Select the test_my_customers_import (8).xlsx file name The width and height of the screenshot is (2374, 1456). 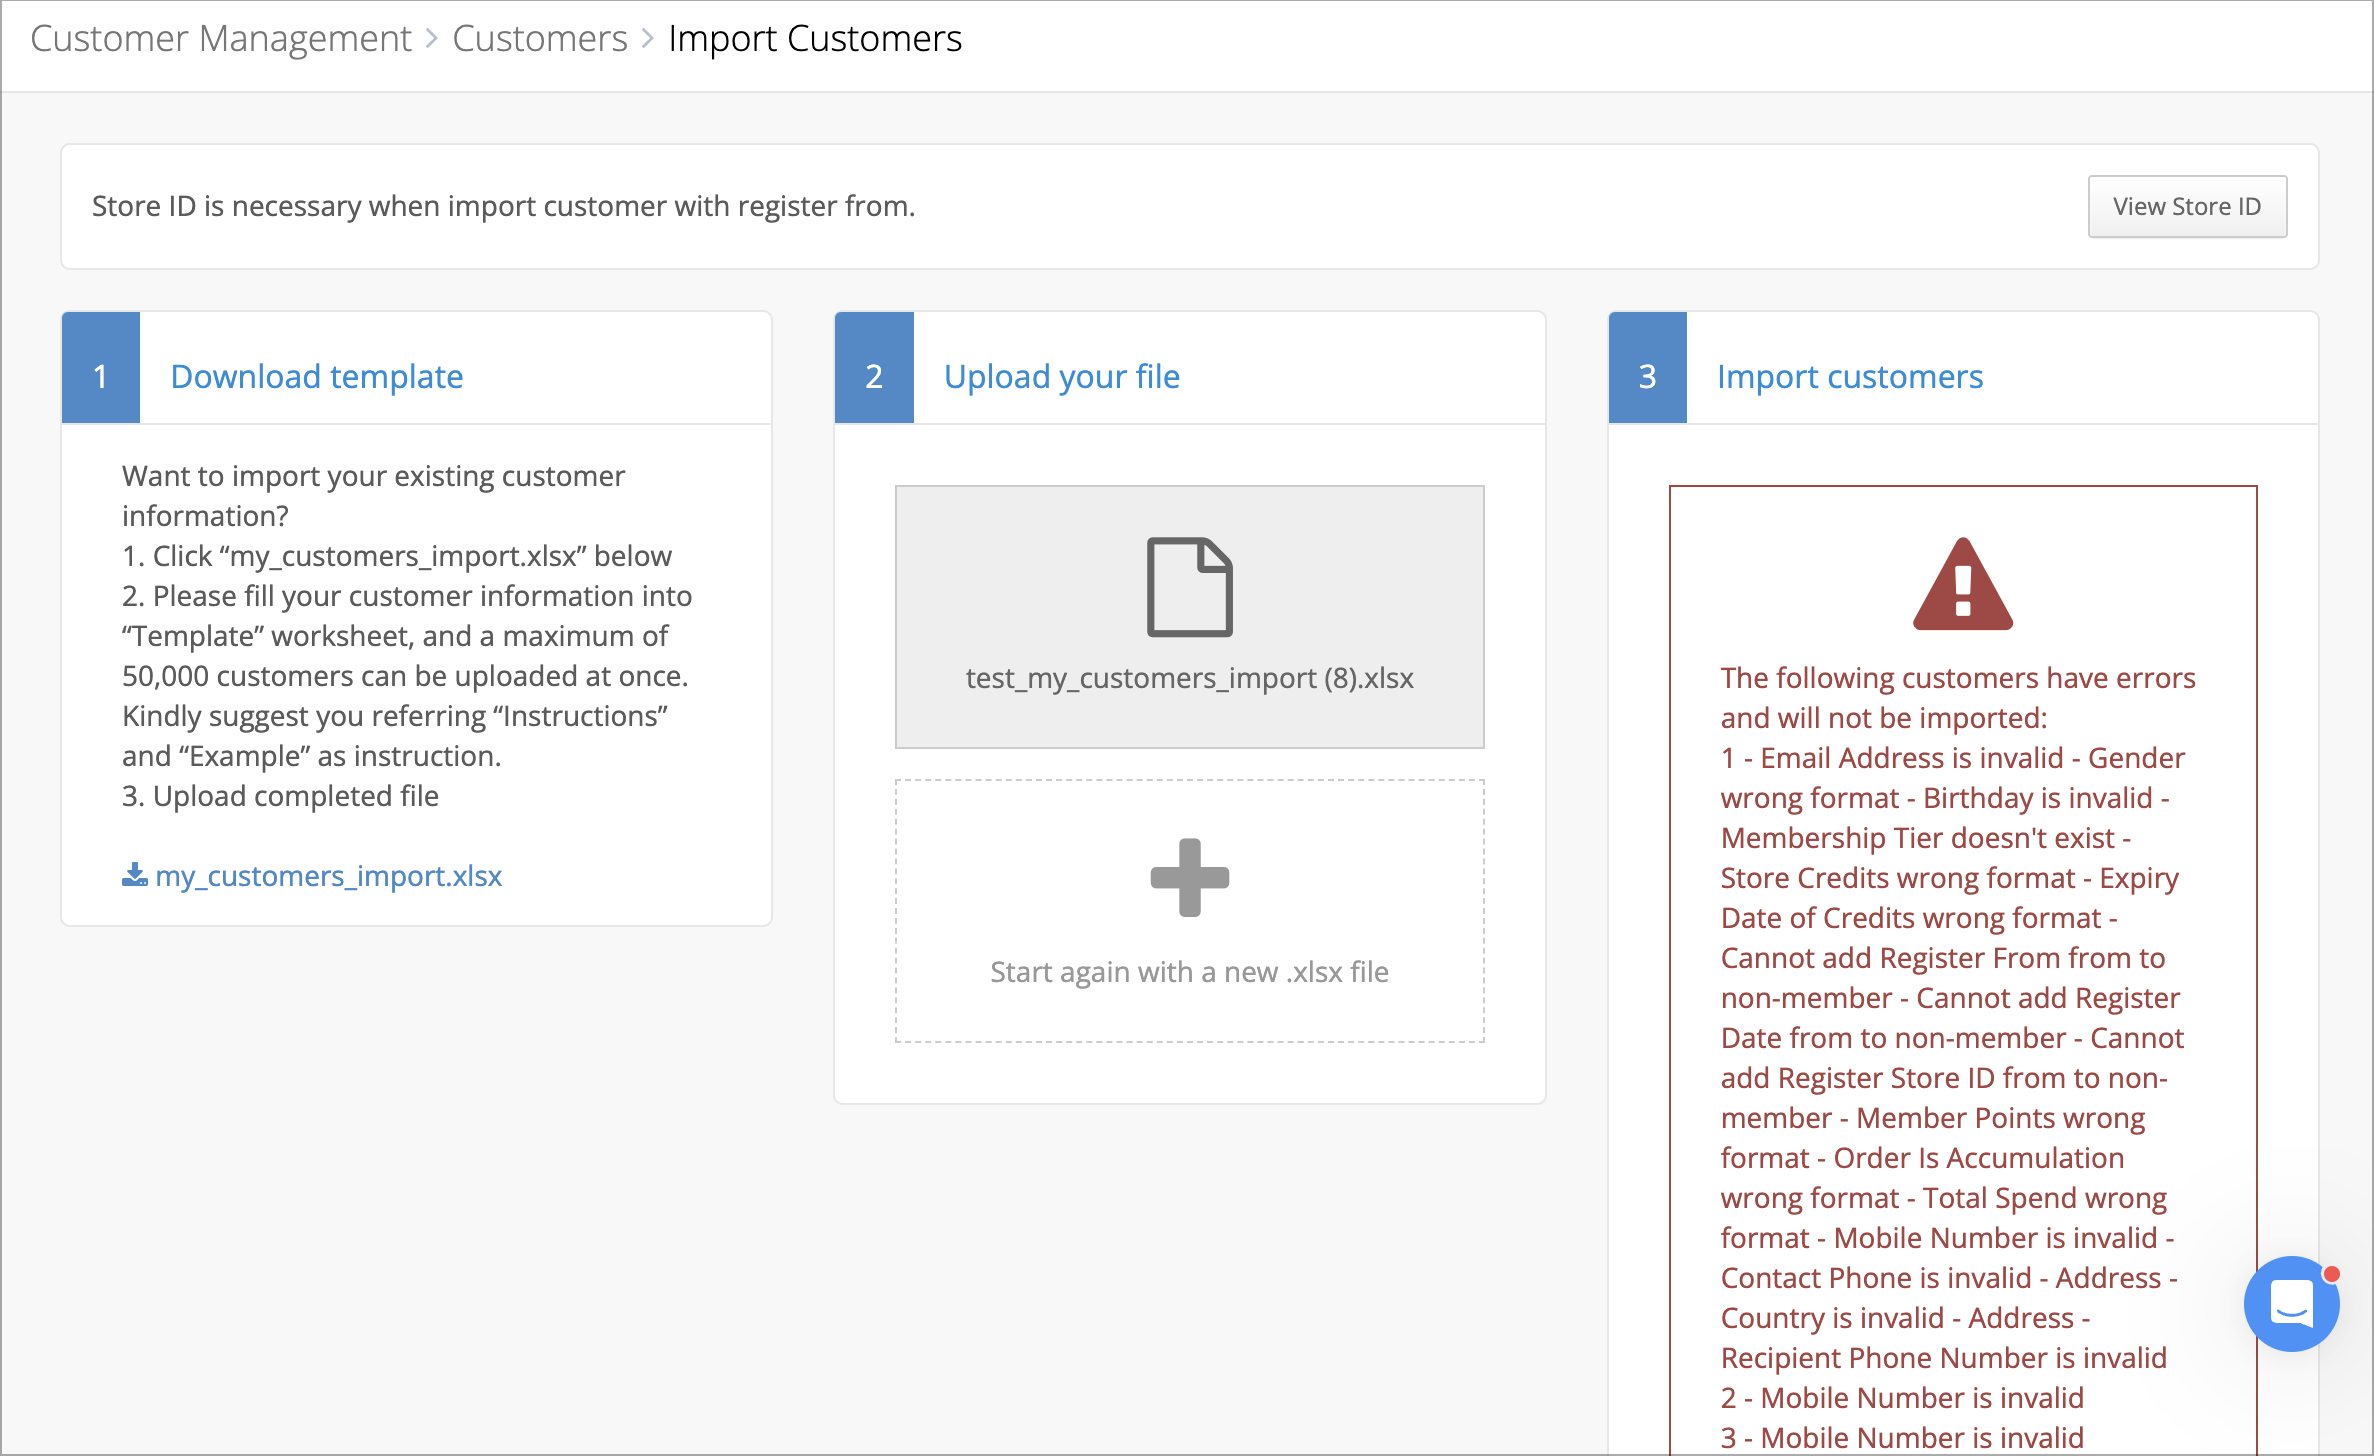[1189, 678]
